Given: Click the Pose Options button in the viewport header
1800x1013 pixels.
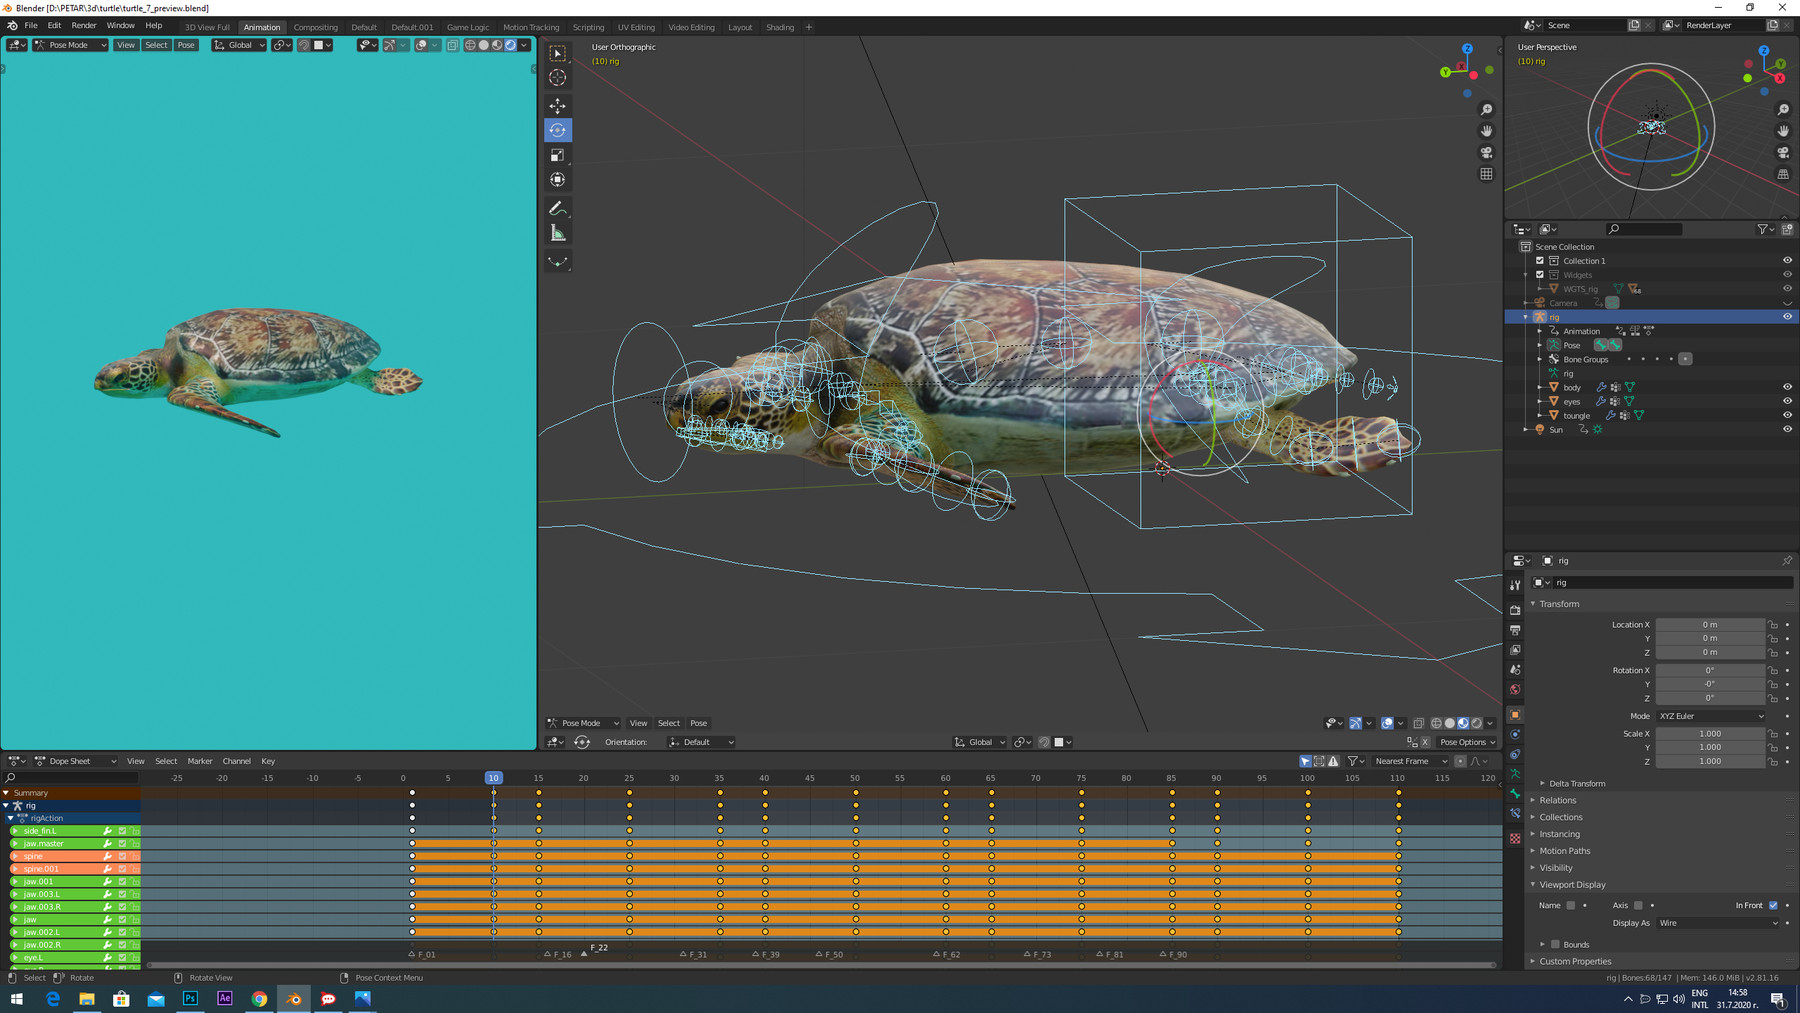Looking at the screenshot, I should point(1466,741).
